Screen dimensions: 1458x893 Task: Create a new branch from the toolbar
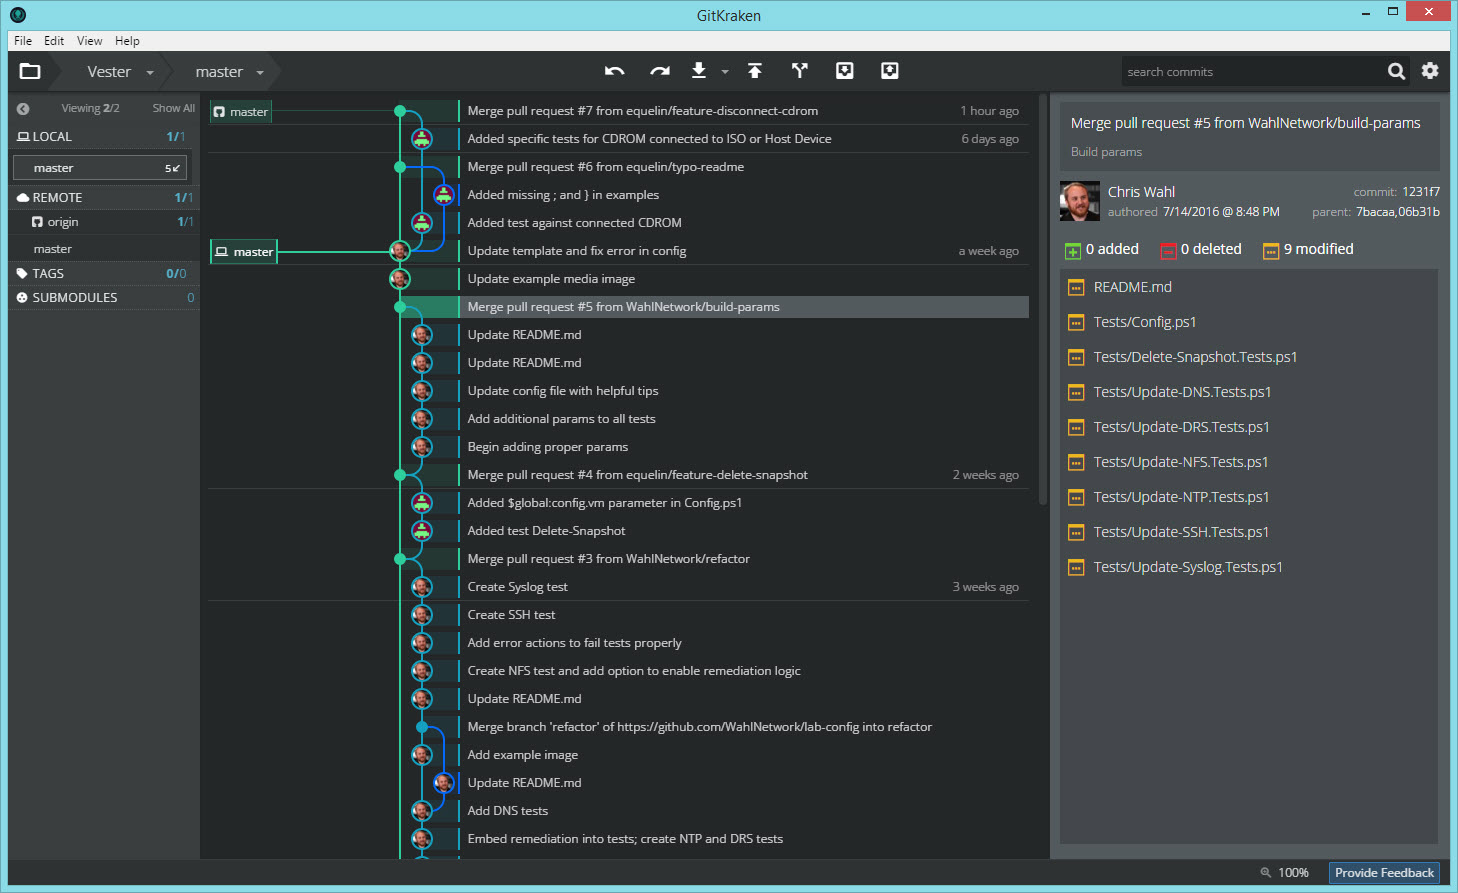pos(799,71)
